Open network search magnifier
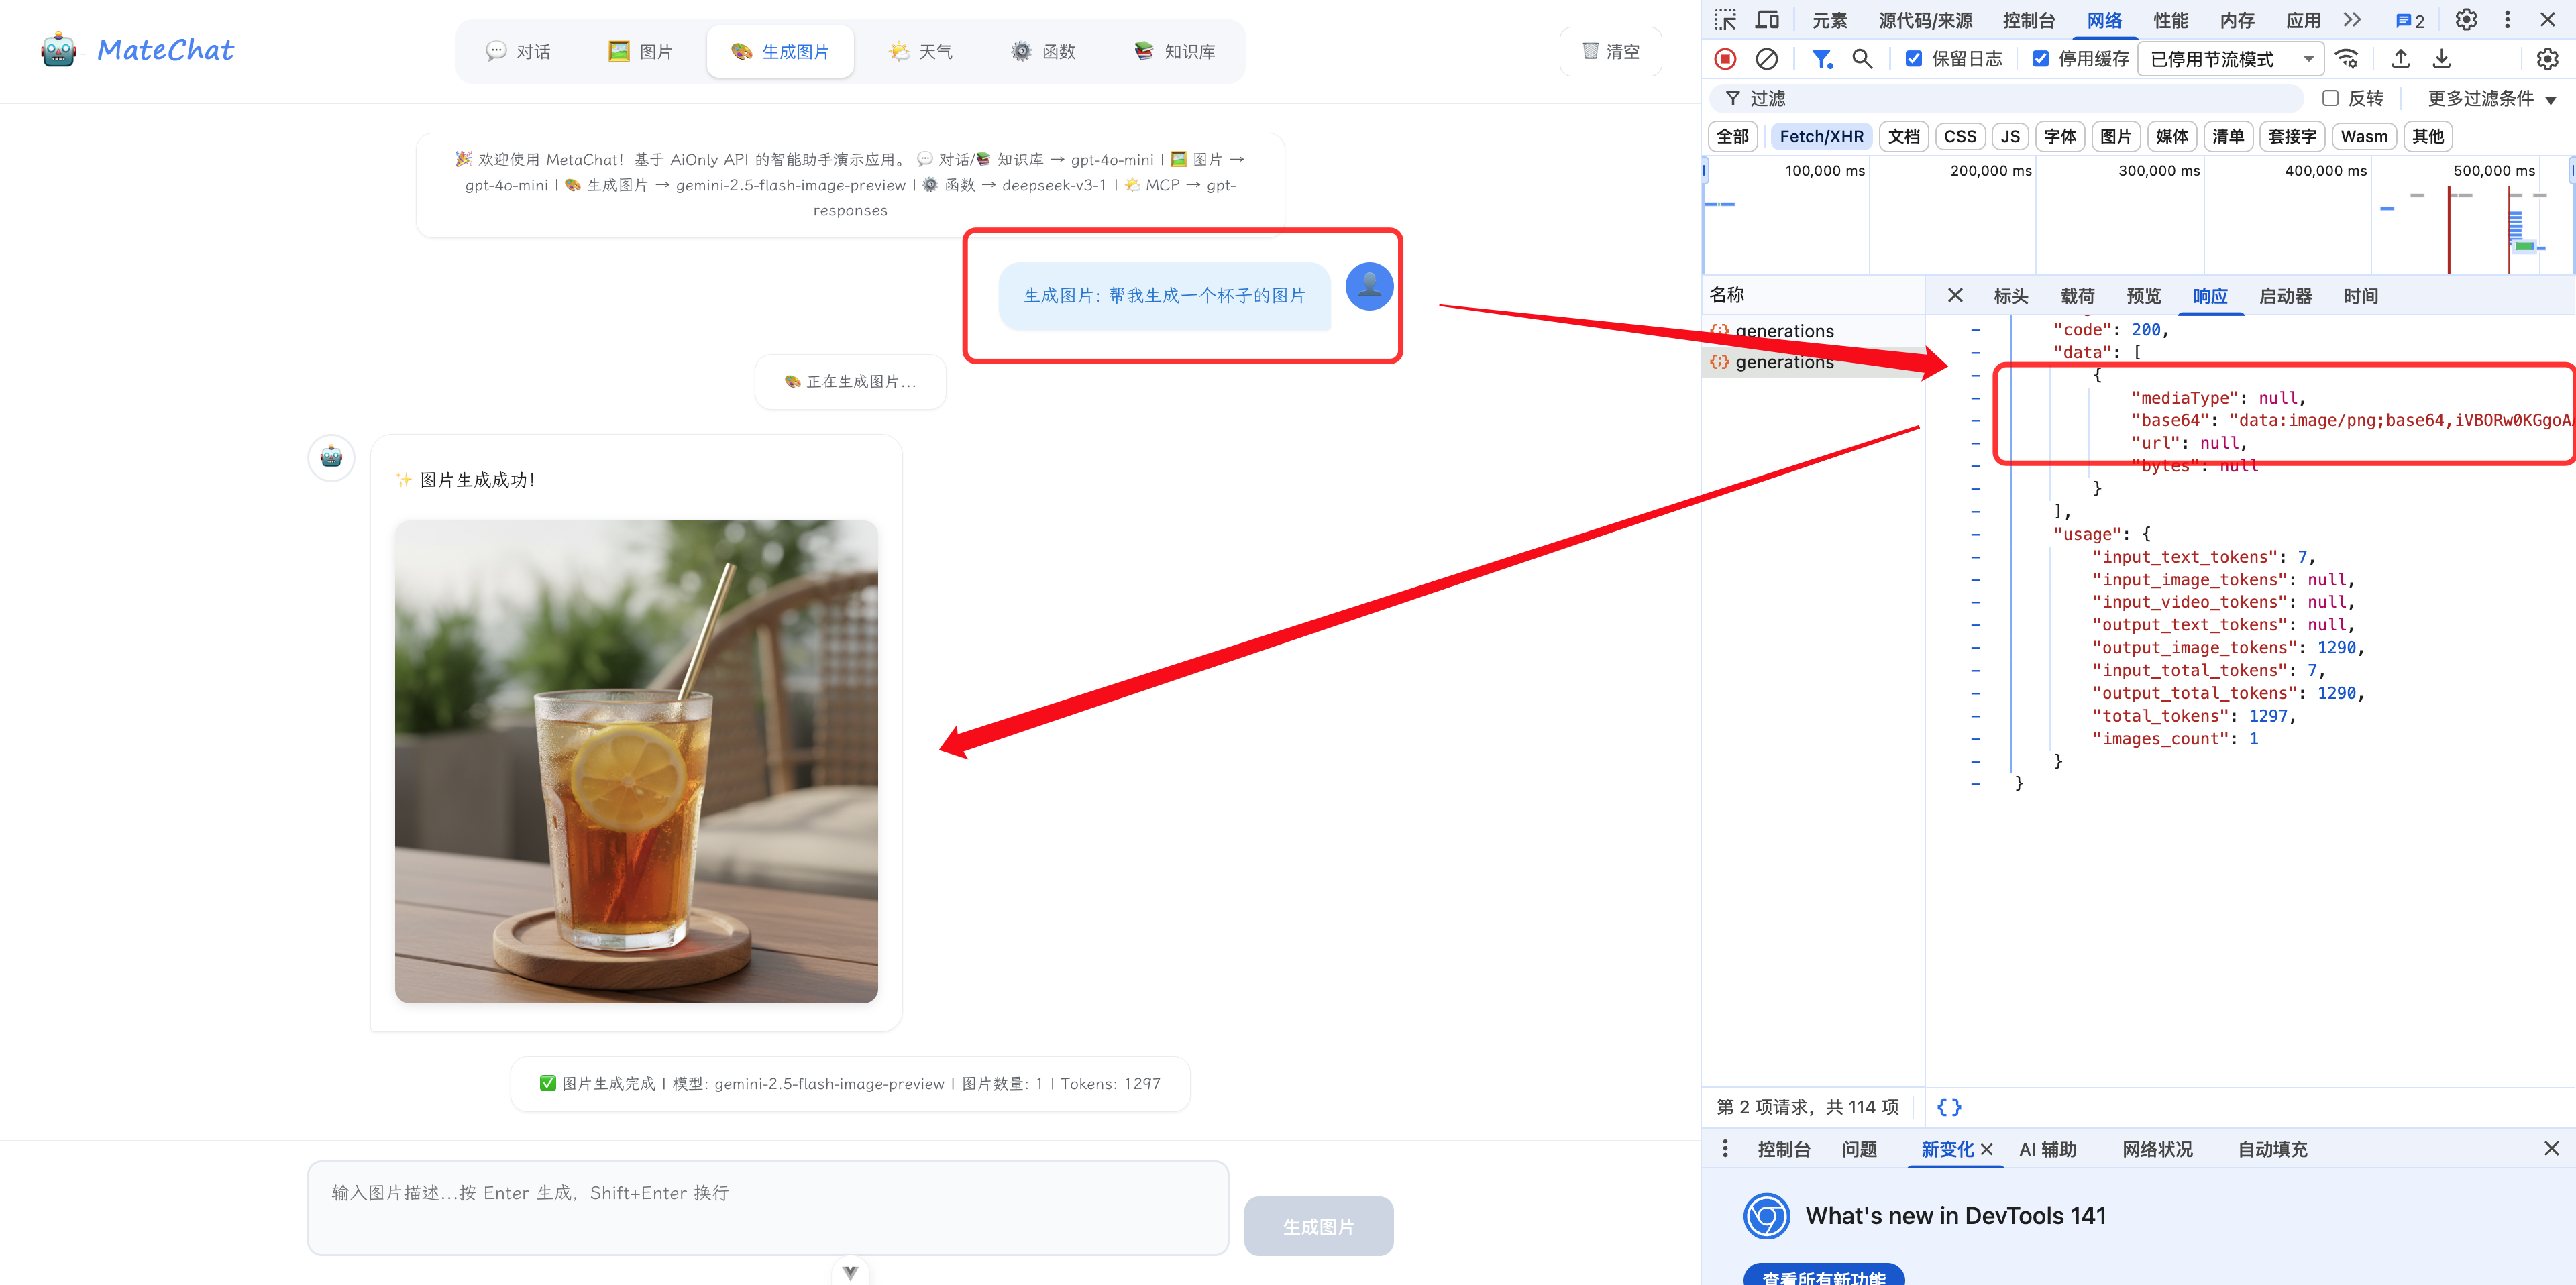This screenshot has width=2576, height=1285. [1861, 59]
